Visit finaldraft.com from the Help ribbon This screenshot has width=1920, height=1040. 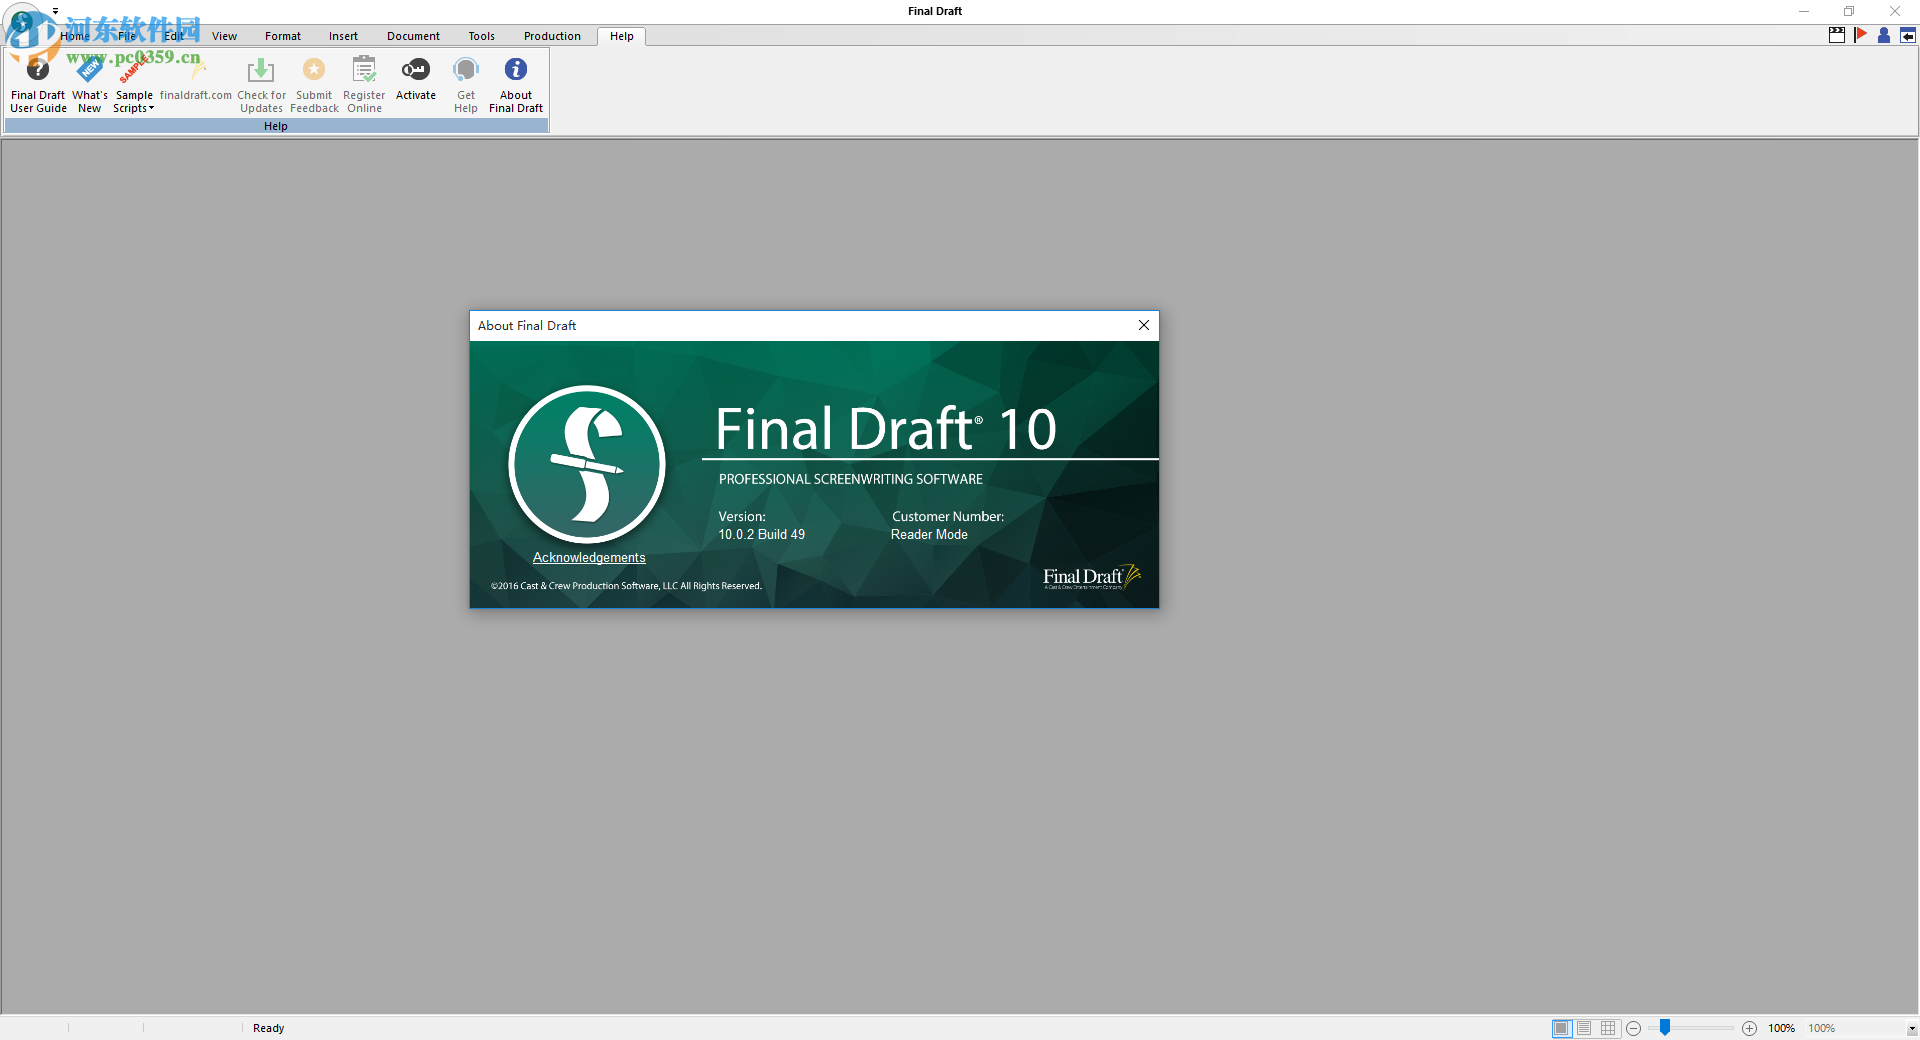[x=196, y=80]
